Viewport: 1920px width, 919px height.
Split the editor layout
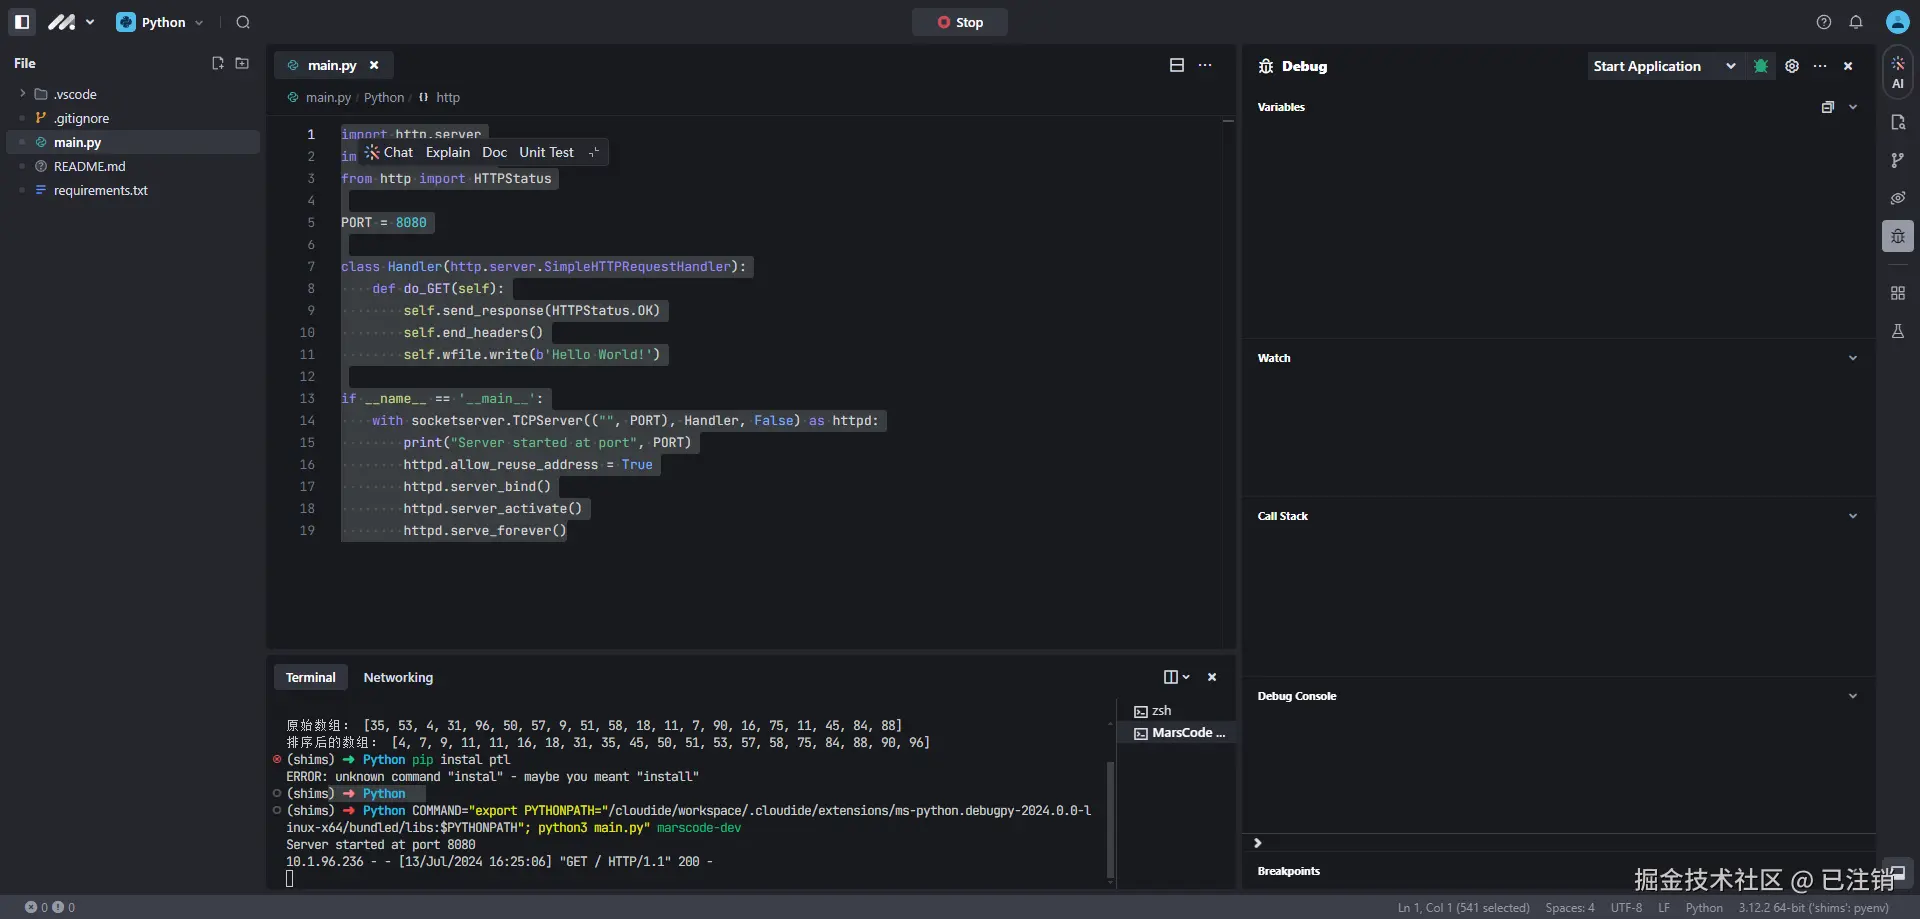click(1177, 65)
